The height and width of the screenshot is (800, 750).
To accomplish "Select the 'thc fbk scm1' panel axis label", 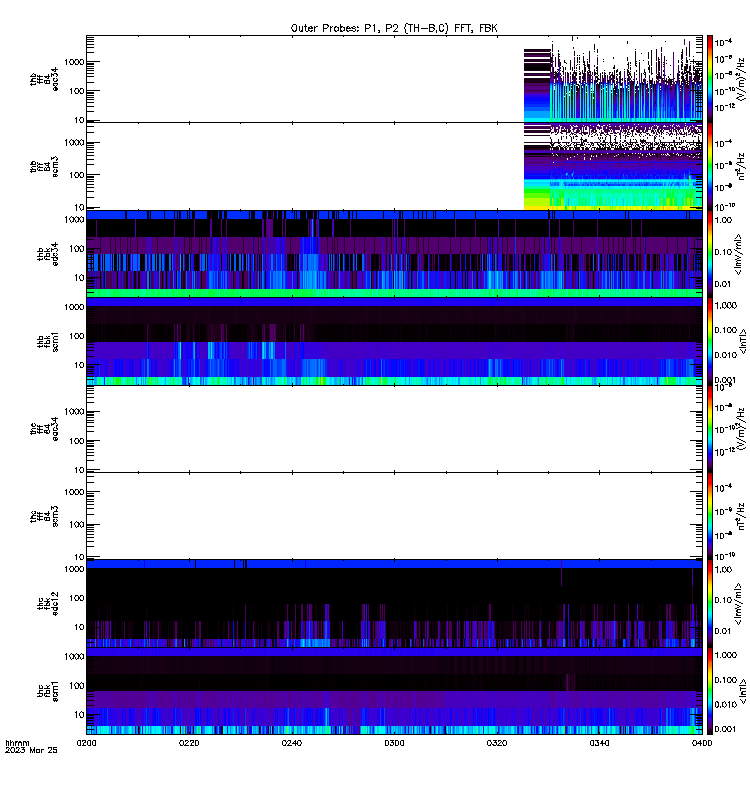I will tap(48, 691).
